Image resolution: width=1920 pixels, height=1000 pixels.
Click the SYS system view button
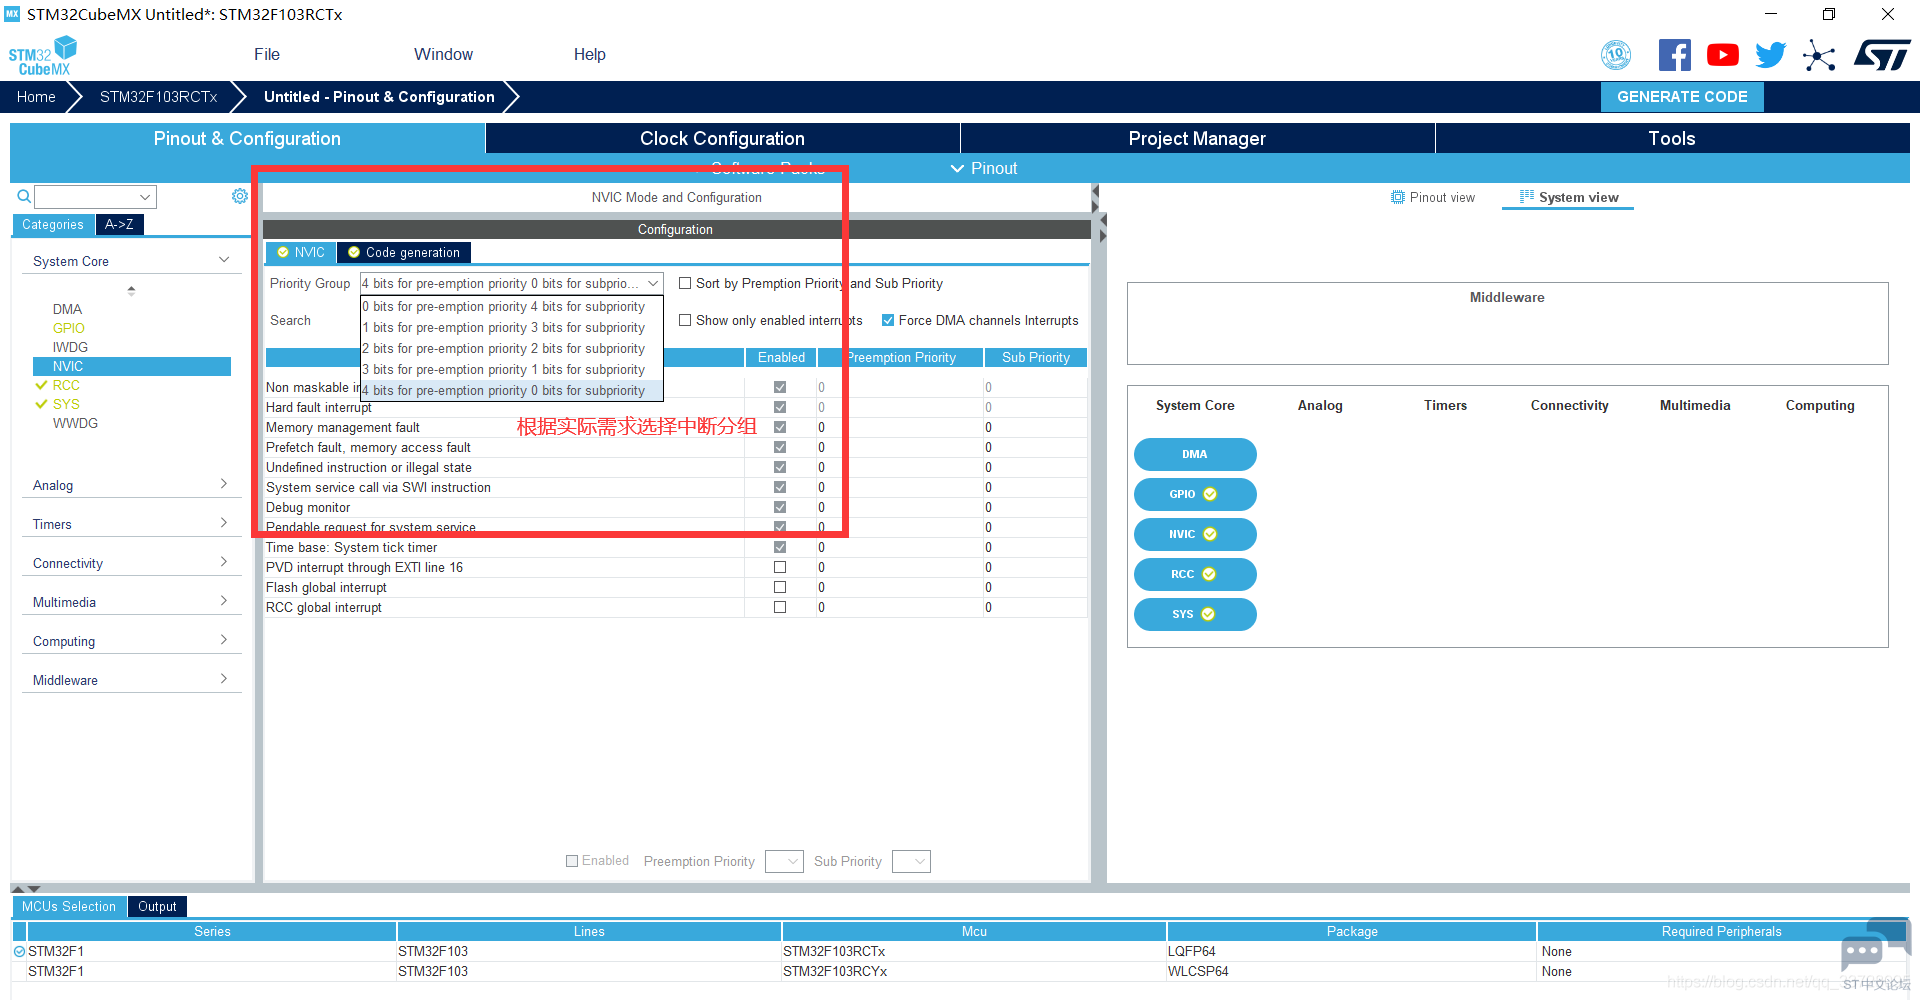pyautogui.click(x=1195, y=614)
